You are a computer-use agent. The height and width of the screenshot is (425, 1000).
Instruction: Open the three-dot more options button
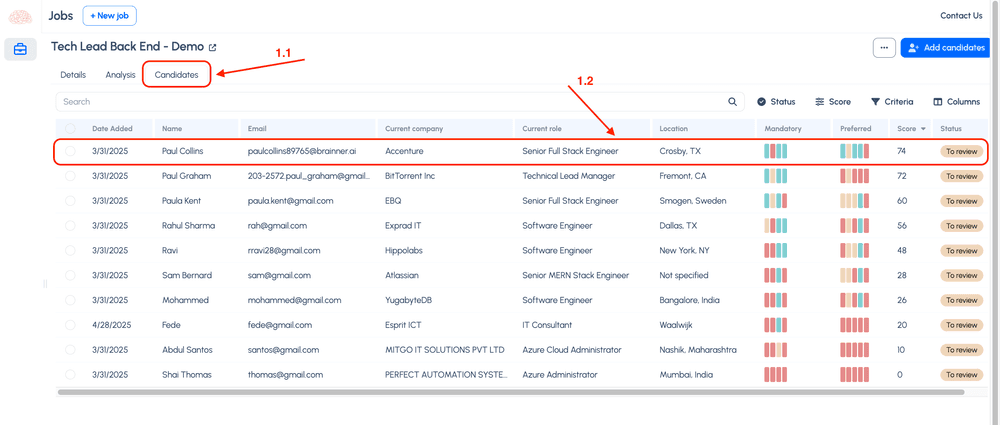click(883, 47)
